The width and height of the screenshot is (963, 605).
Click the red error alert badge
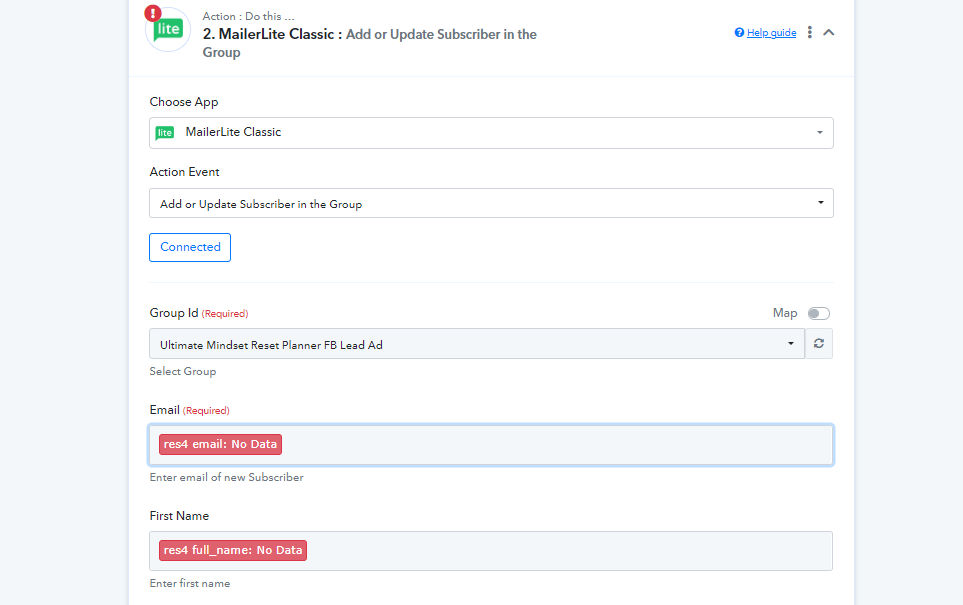coord(153,13)
